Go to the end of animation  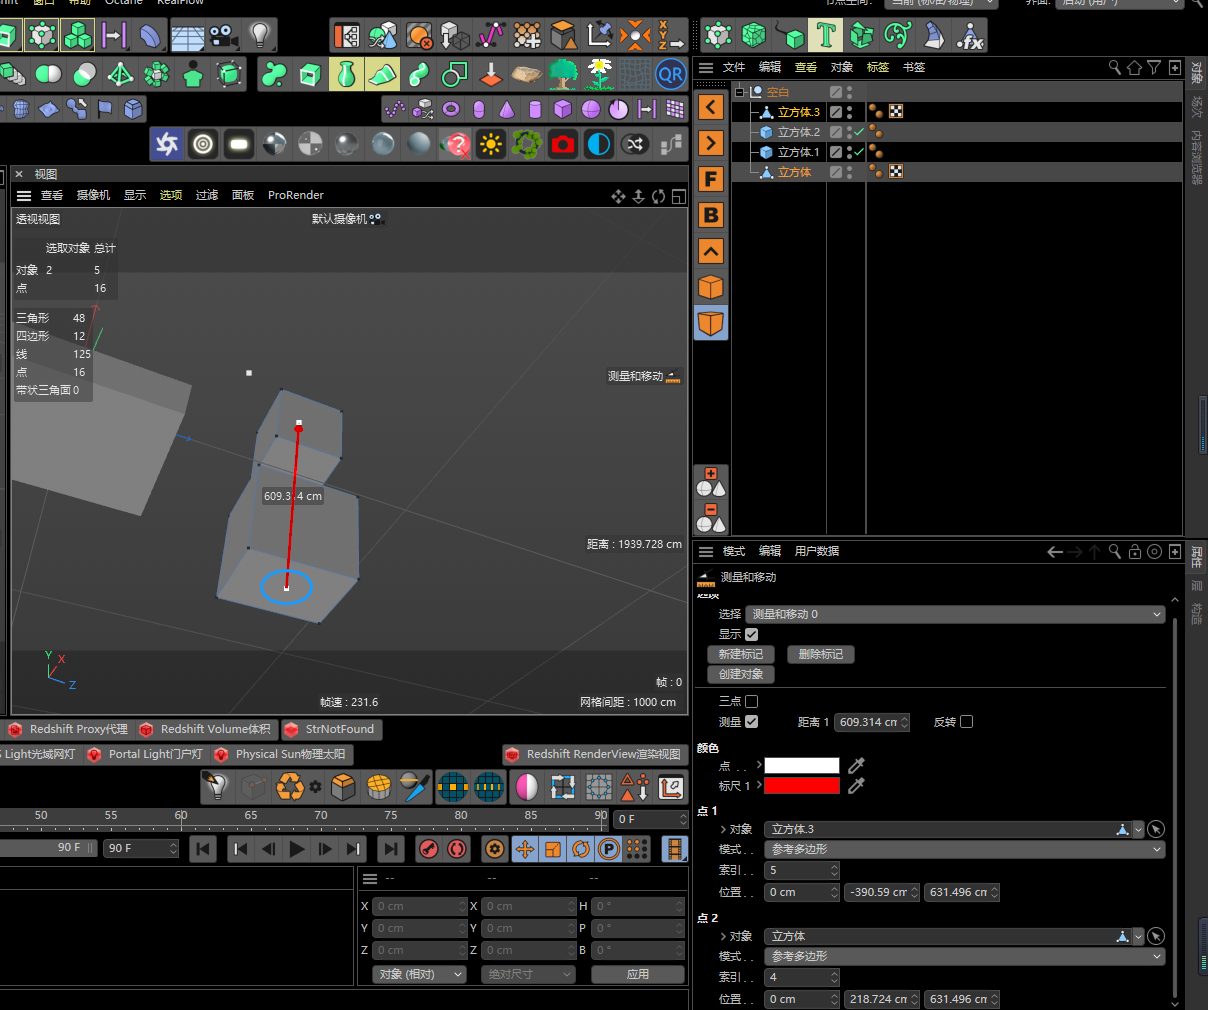click(x=391, y=849)
